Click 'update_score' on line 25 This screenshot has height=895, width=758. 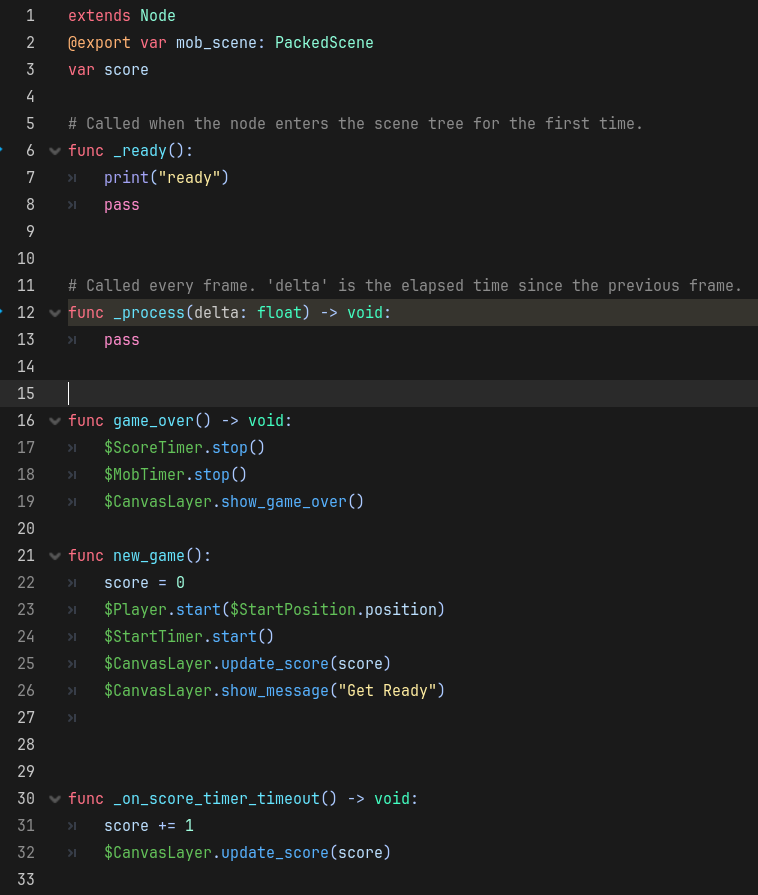coord(275,664)
